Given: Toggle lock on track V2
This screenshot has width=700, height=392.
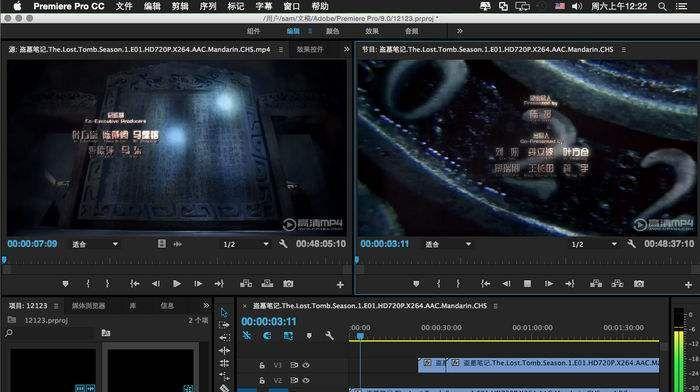Looking at the screenshot, I should (262, 380).
